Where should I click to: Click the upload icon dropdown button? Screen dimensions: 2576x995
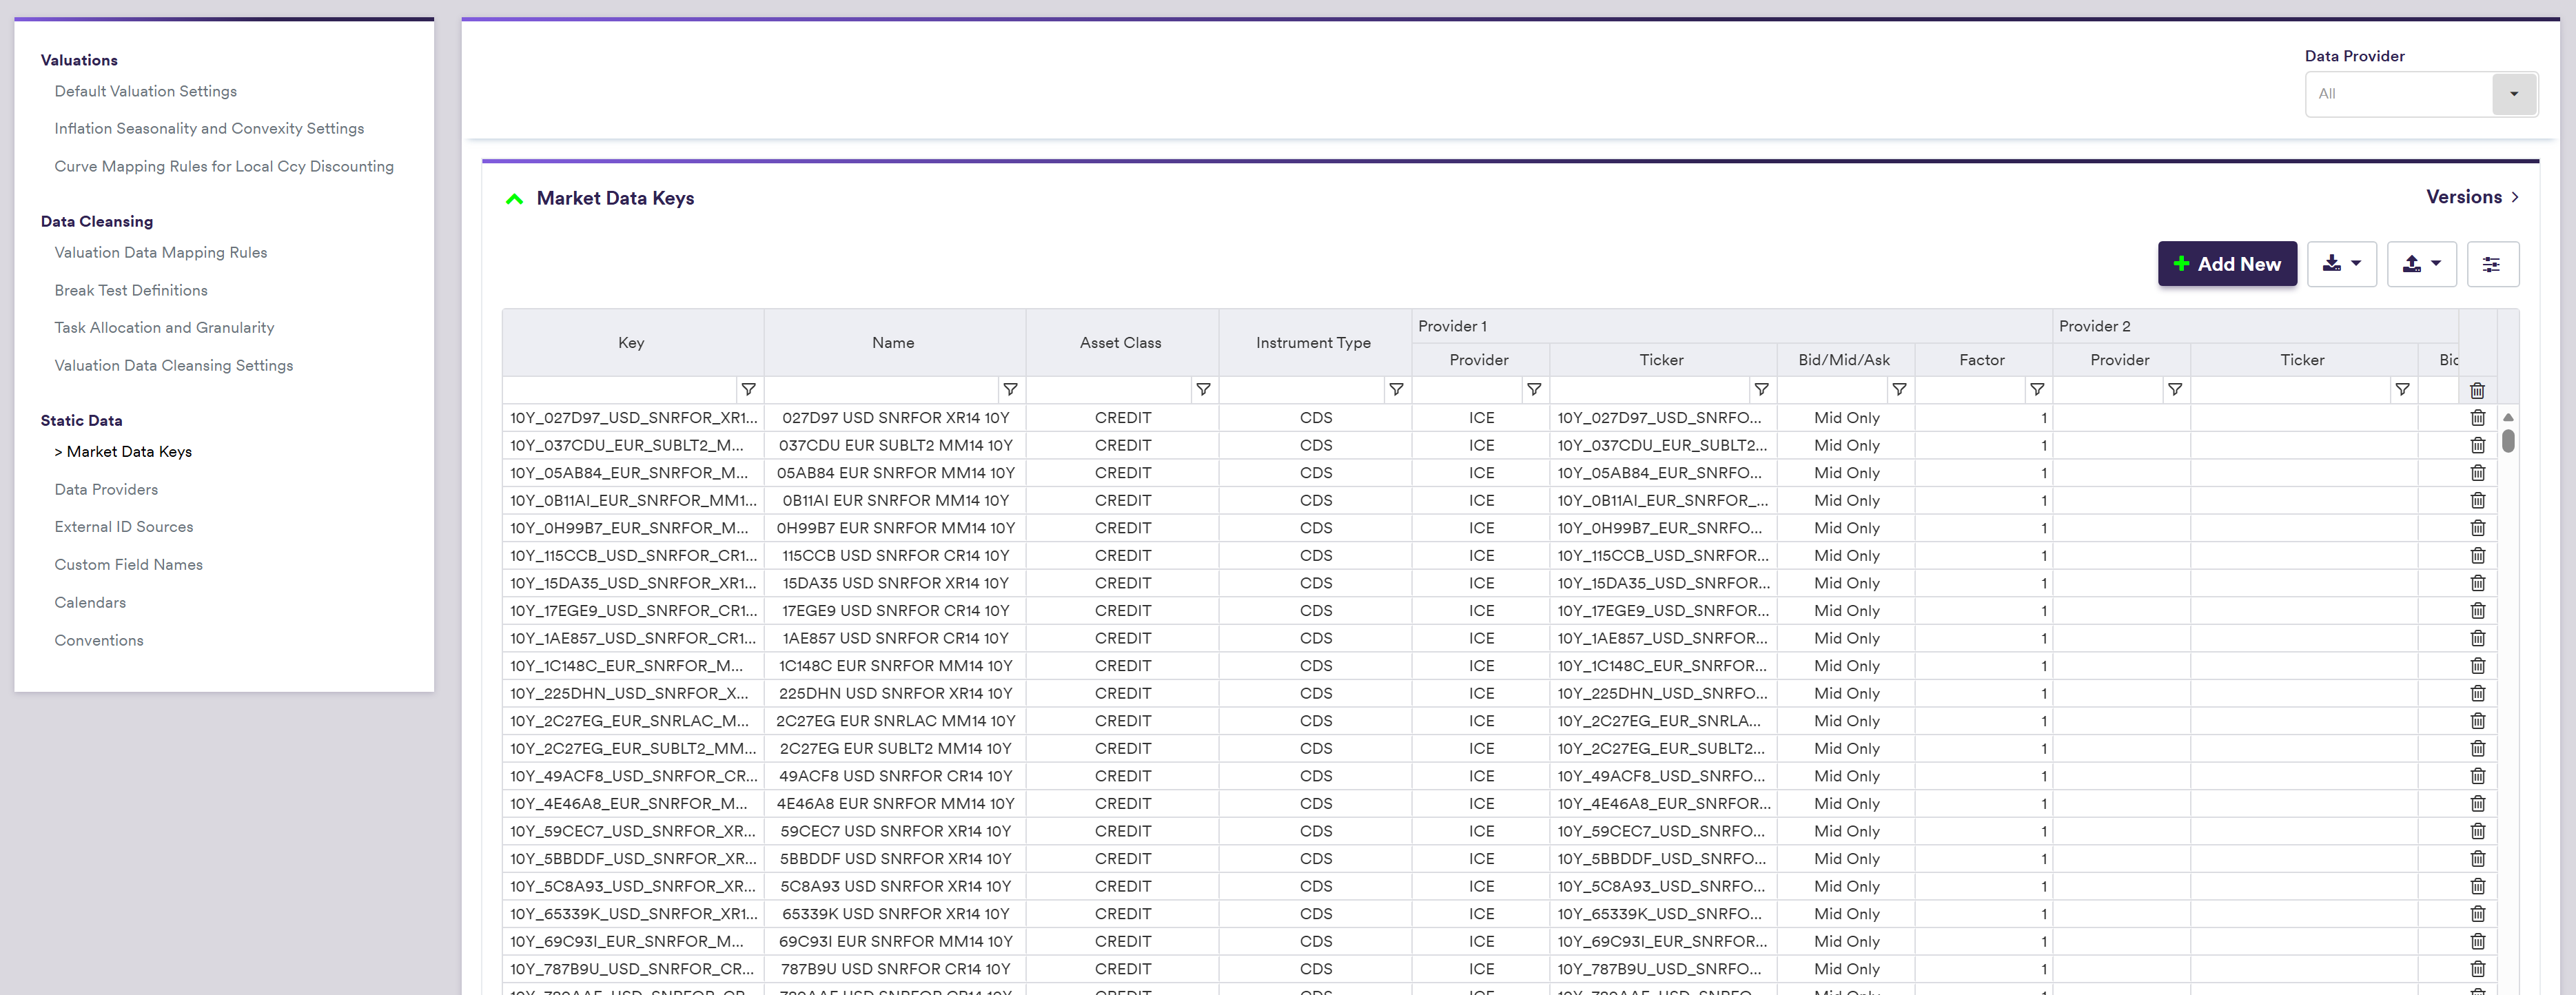tap(2421, 264)
